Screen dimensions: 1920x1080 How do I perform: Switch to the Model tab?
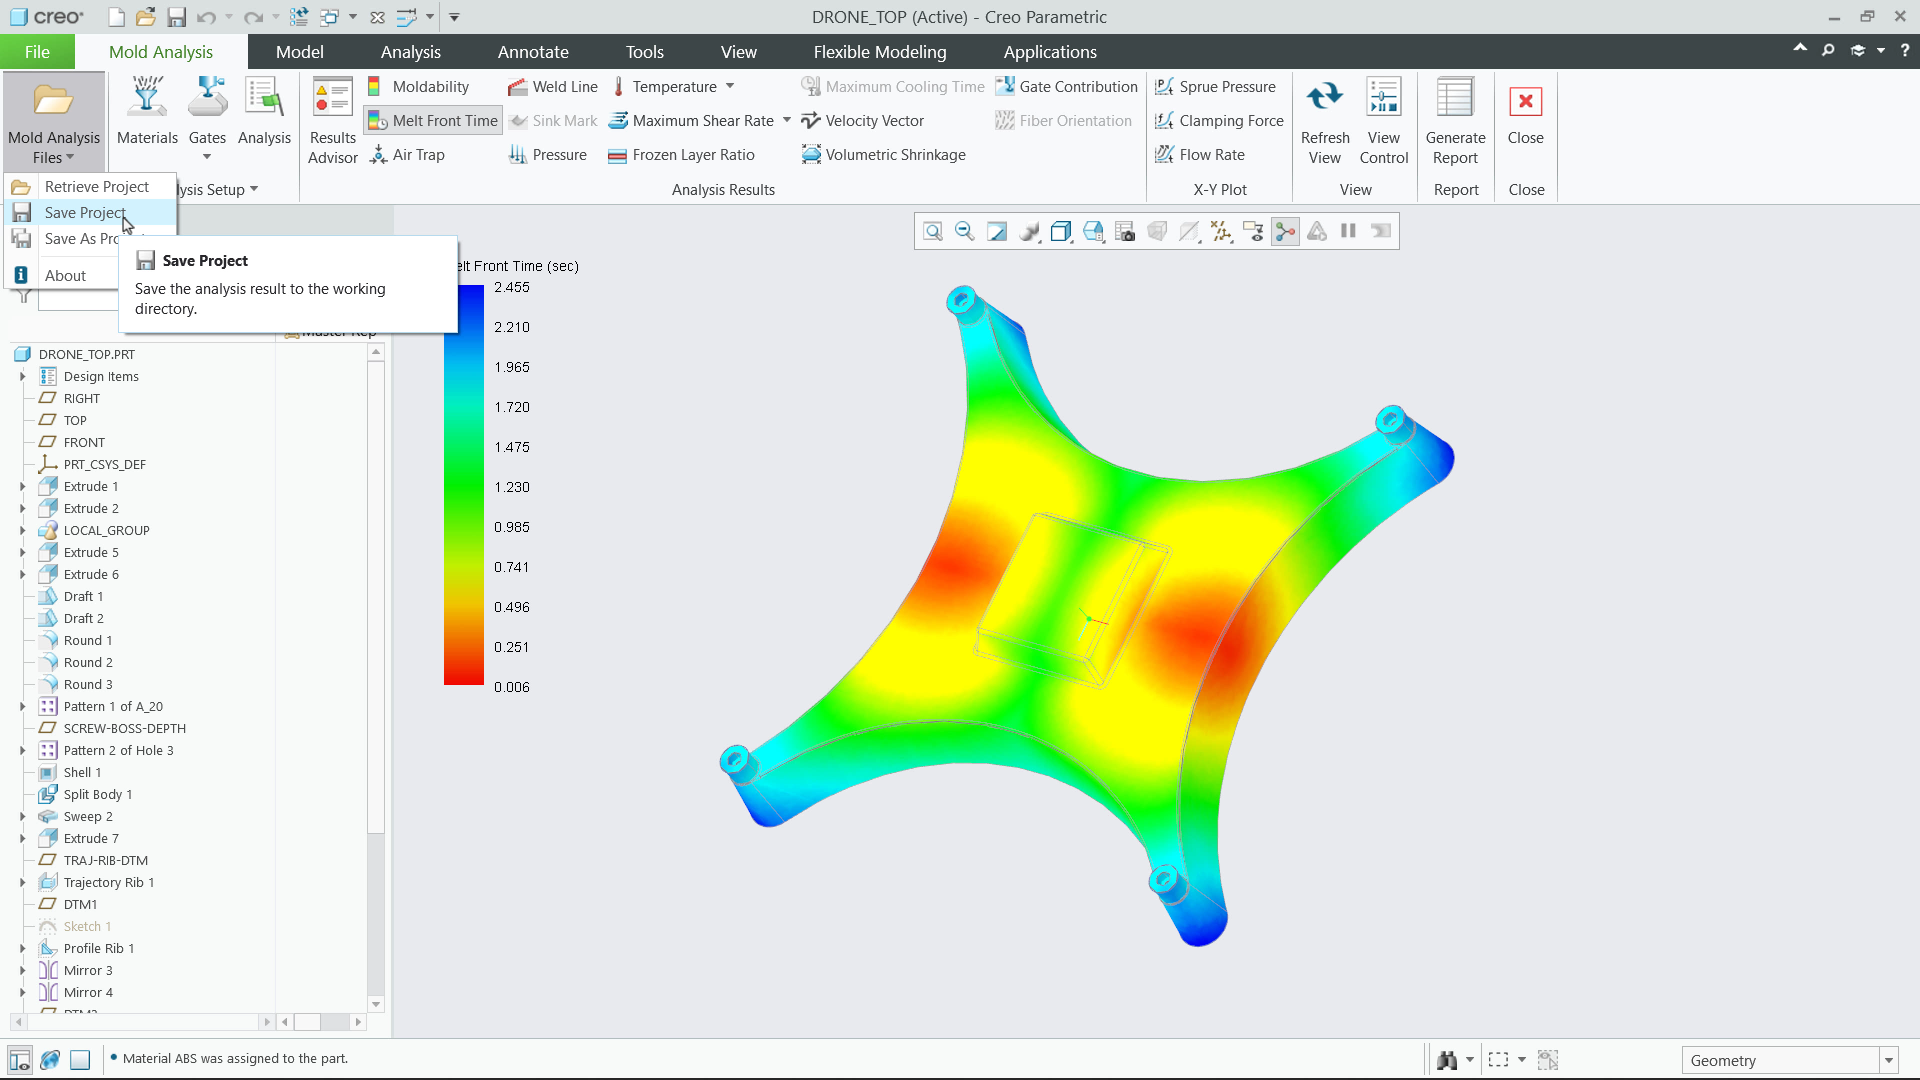[x=299, y=52]
